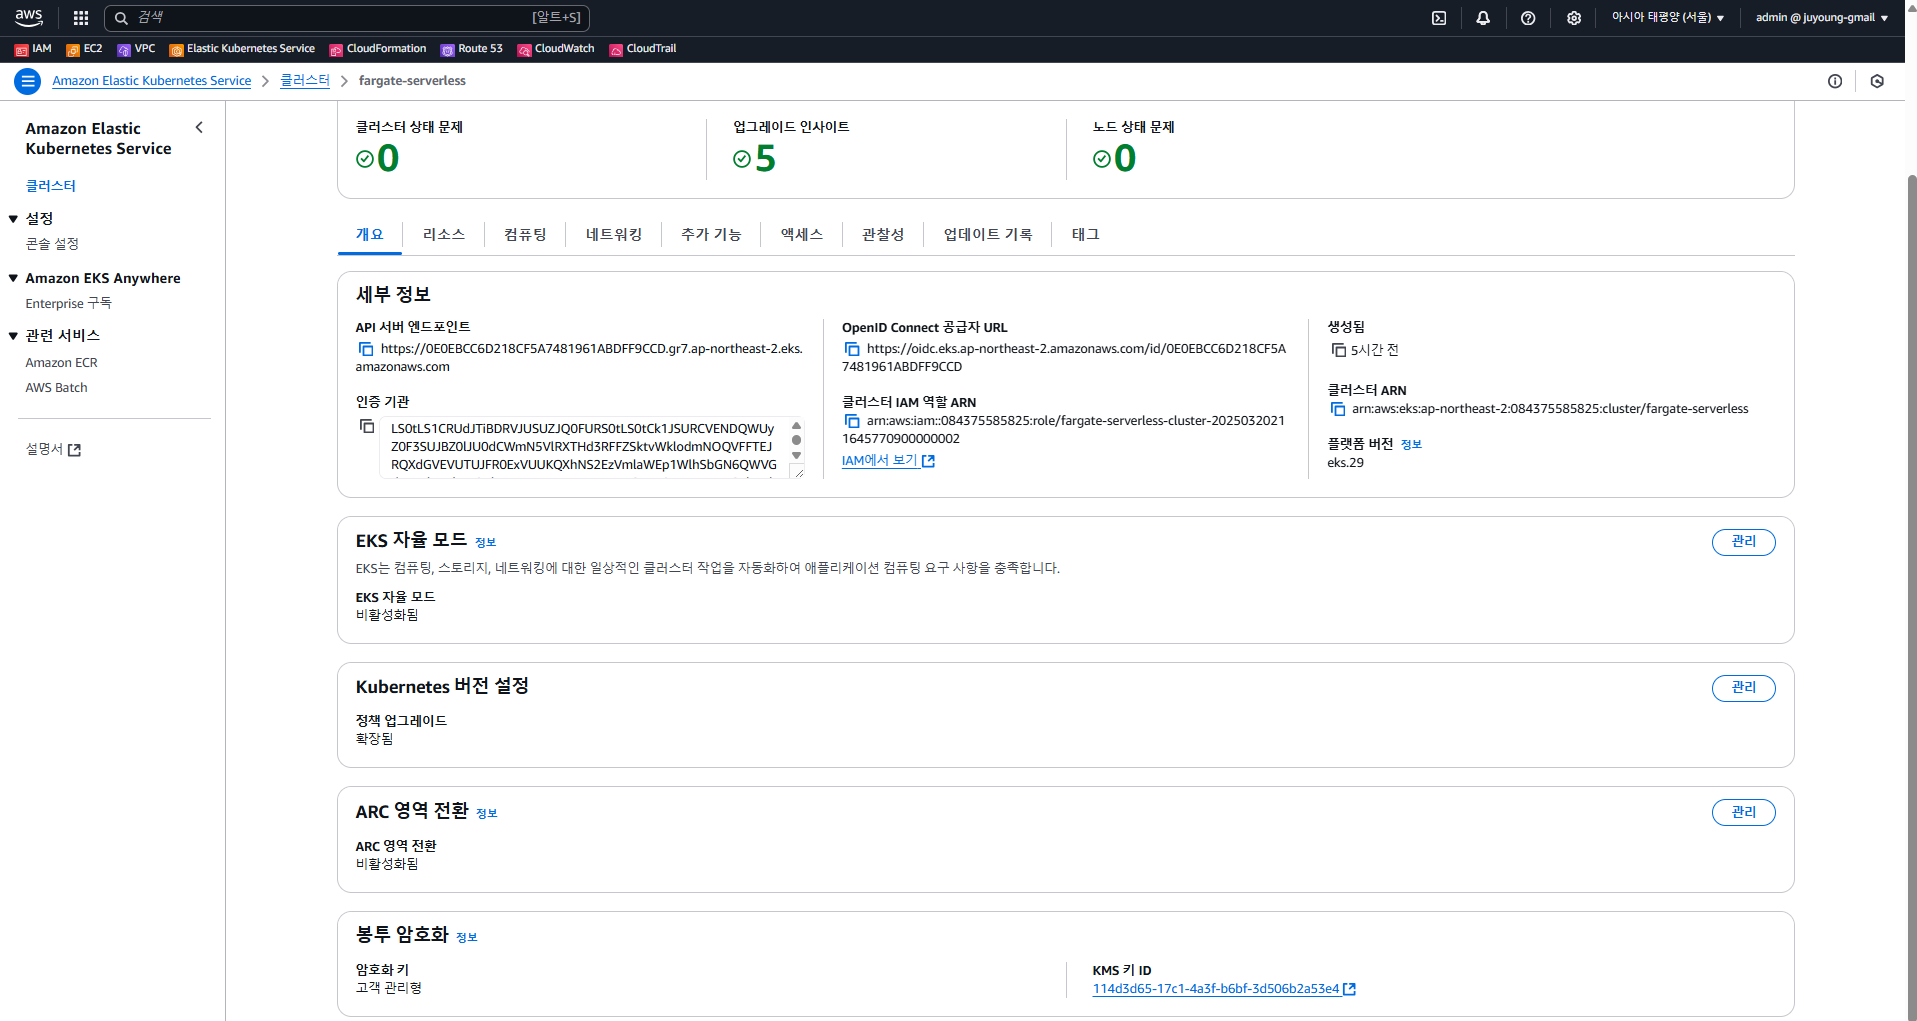Open 정보 link next to ARC 영역 전환
The width and height of the screenshot is (1917, 1021).
tap(487, 814)
